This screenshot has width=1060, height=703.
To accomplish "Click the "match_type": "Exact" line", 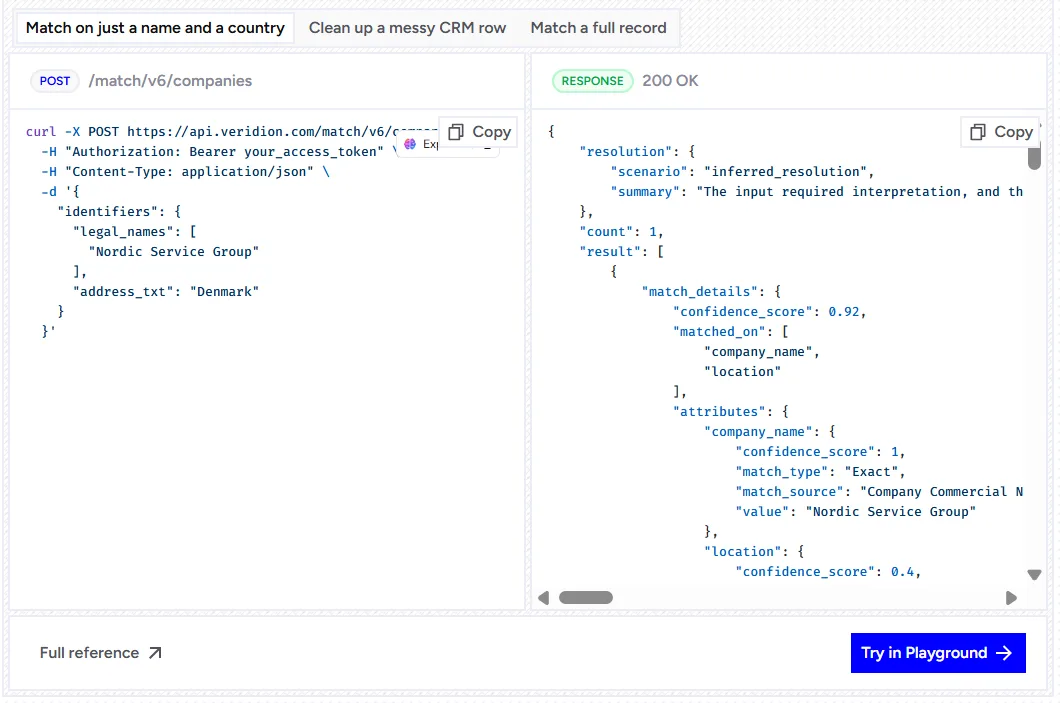I will coord(820,472).
